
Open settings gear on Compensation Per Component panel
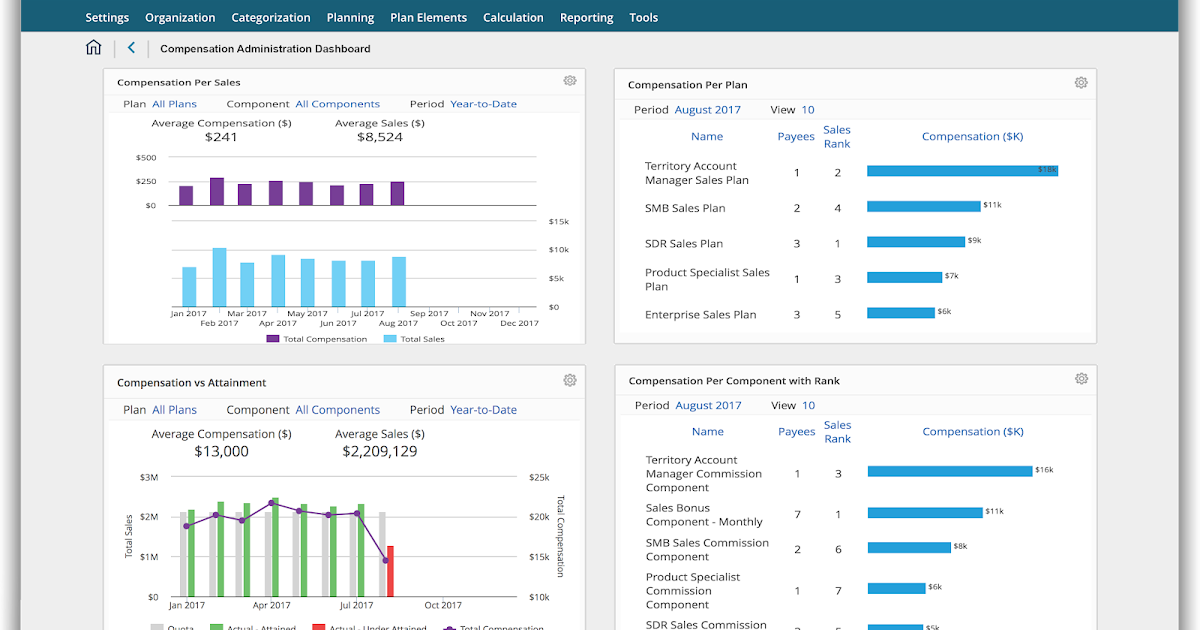1081,379
